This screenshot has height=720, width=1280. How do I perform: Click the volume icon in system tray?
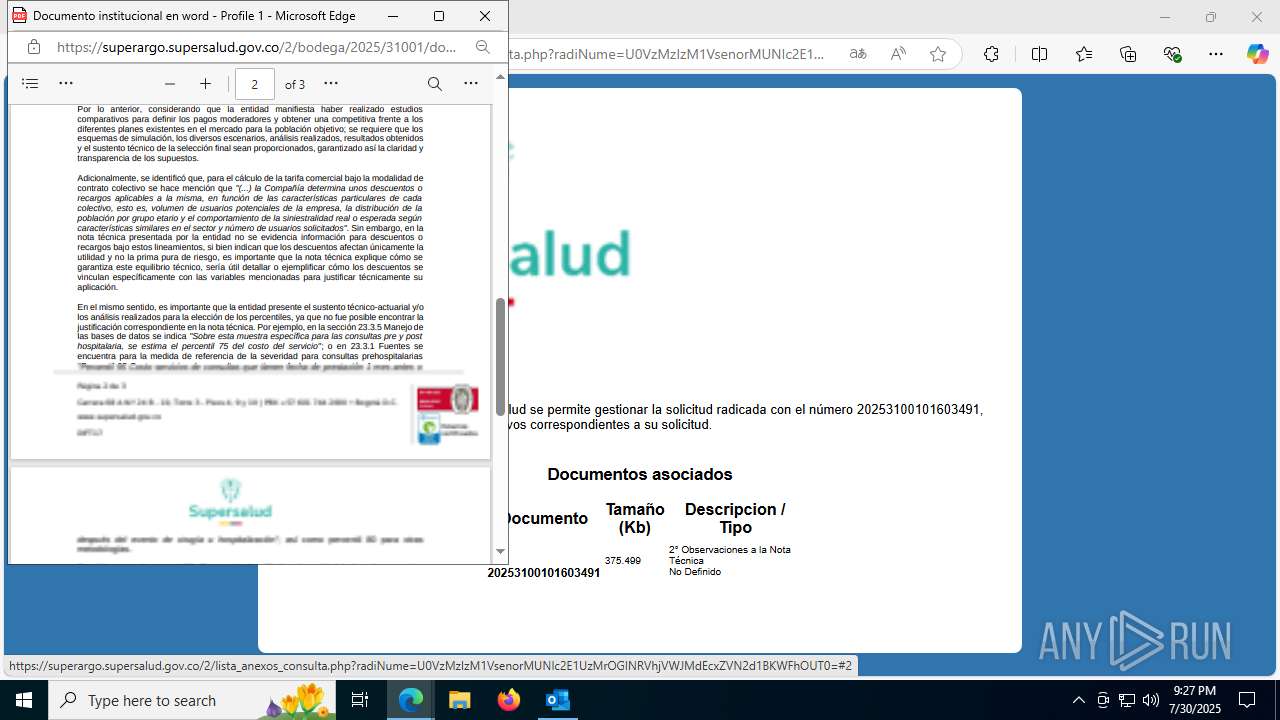pos(1151,700)
